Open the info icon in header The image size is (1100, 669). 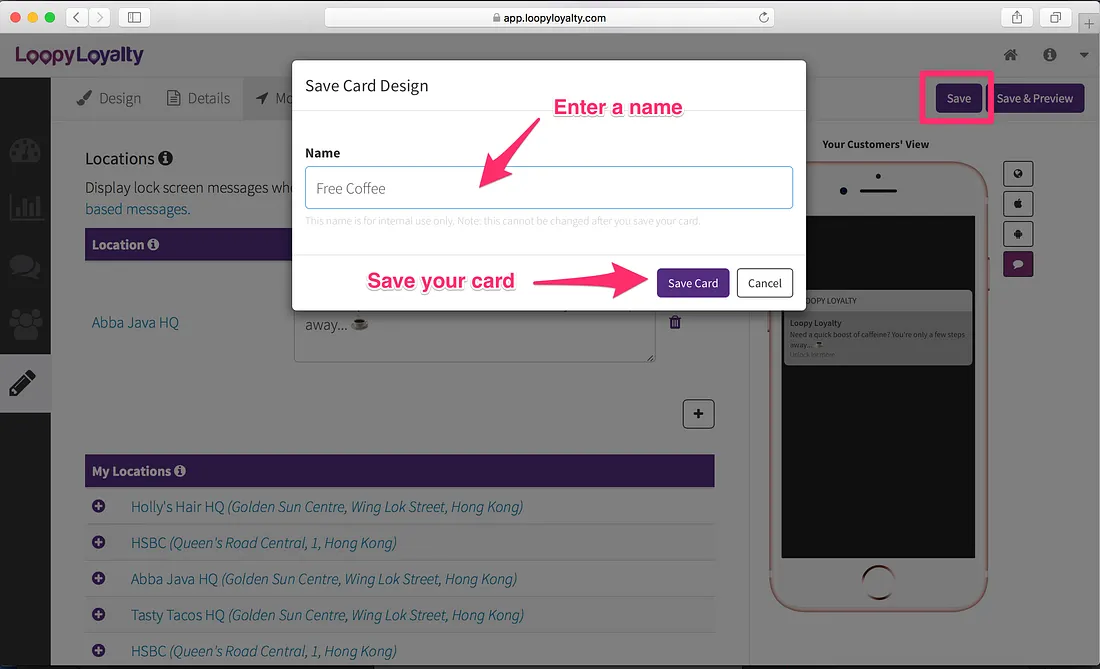pos(1049,55)
